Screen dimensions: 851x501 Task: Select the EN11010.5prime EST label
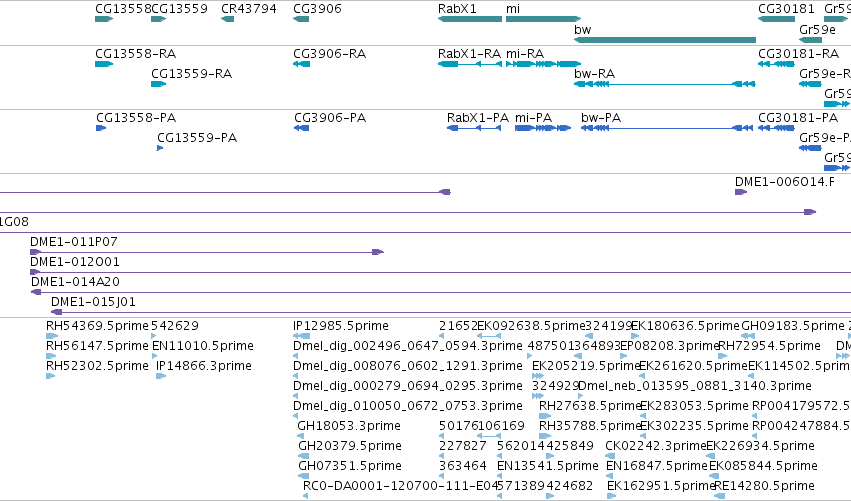coord(203,346)
